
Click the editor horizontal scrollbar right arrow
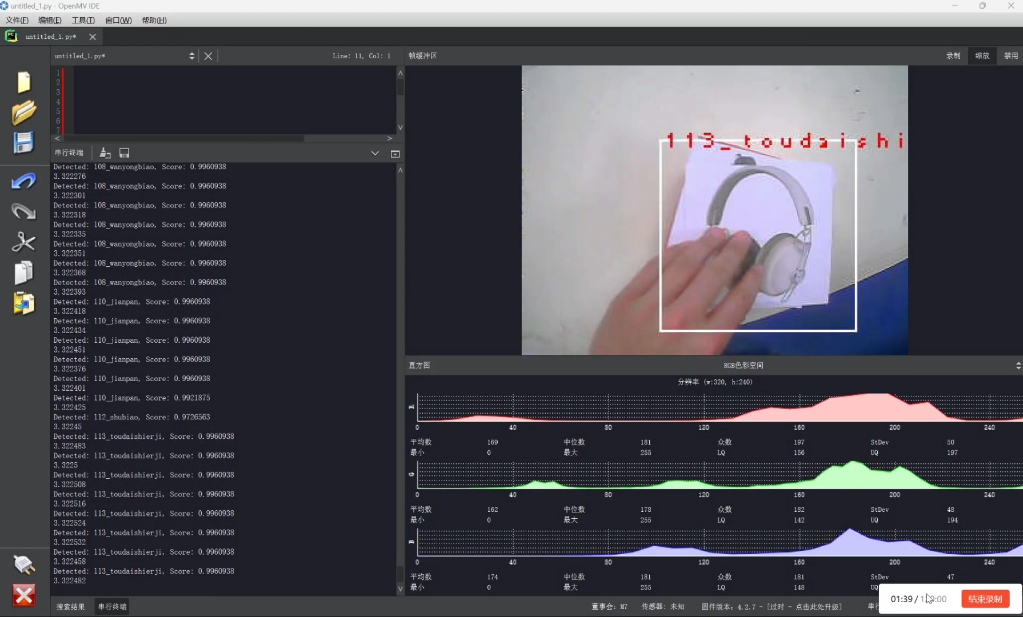(389, 138)
